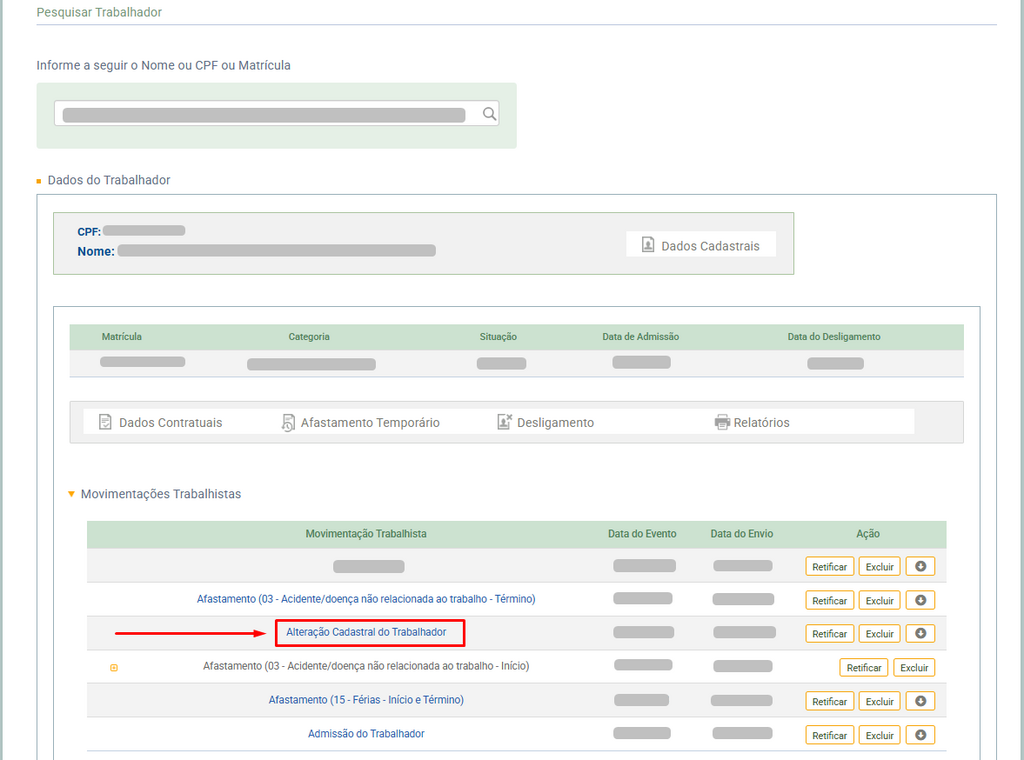Viewport: 1024px width, 760px height.
Task: Open Dados Contratuais
Action: point(160,422)
